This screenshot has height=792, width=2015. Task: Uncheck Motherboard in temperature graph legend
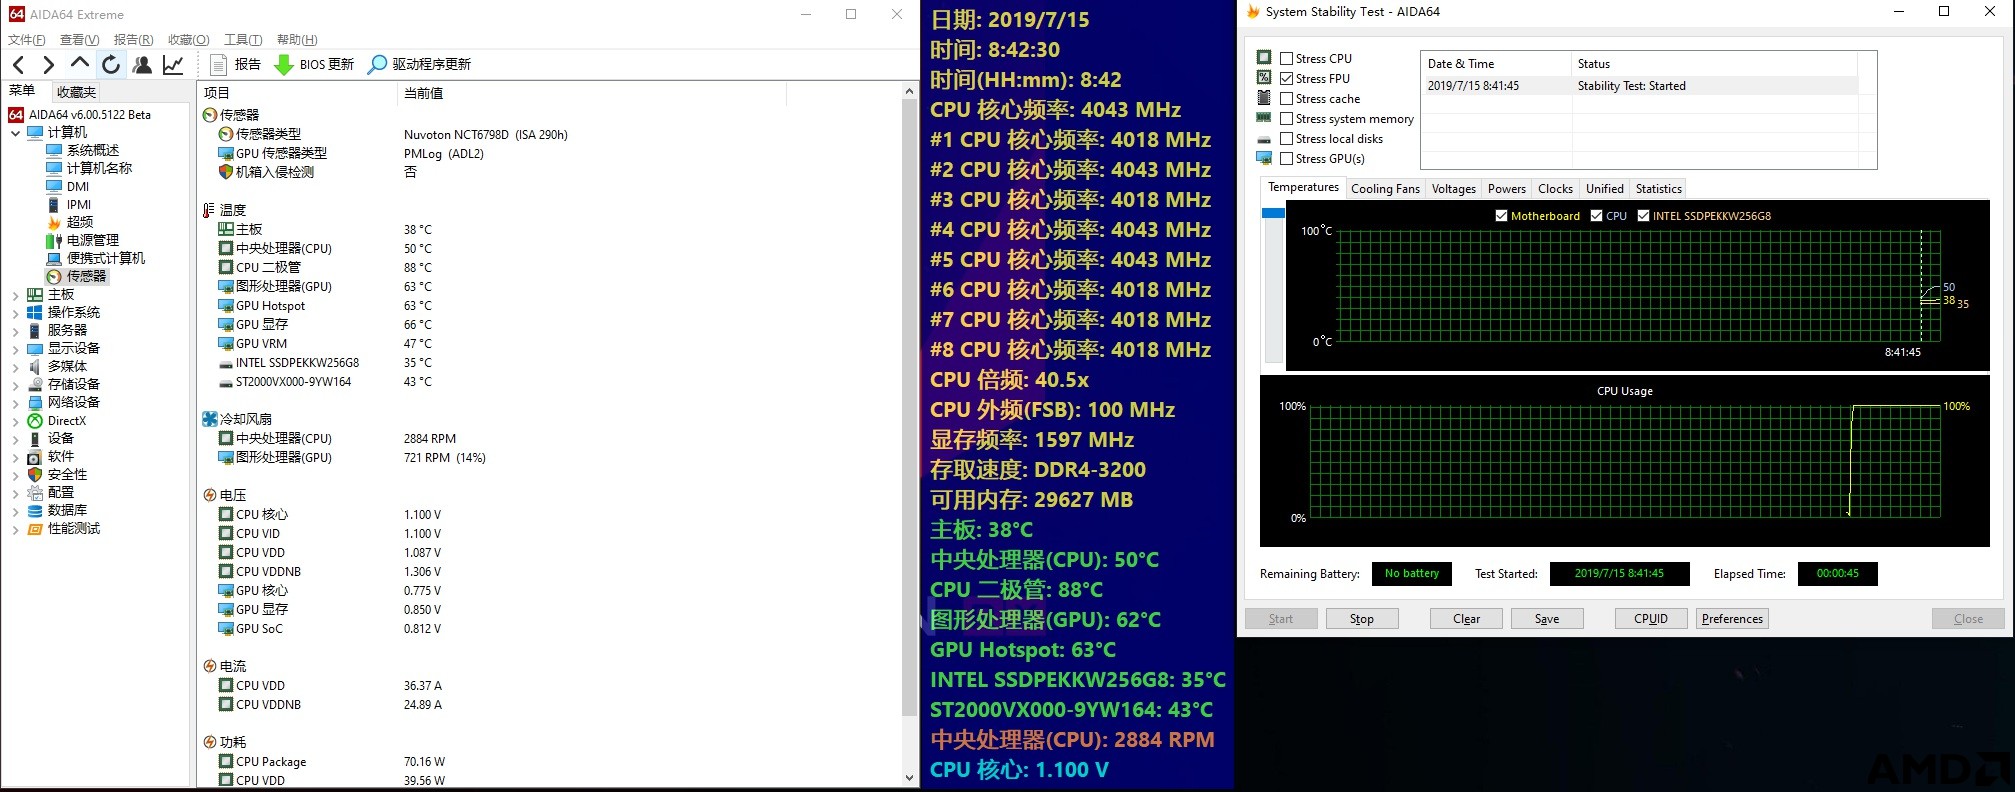(1501, 216)
